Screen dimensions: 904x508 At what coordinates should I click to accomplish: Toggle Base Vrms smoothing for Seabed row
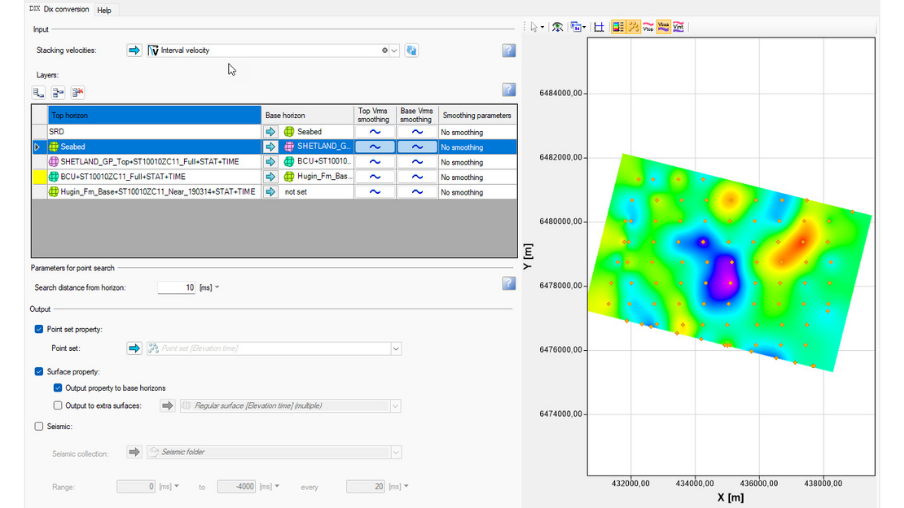(417, 147)
